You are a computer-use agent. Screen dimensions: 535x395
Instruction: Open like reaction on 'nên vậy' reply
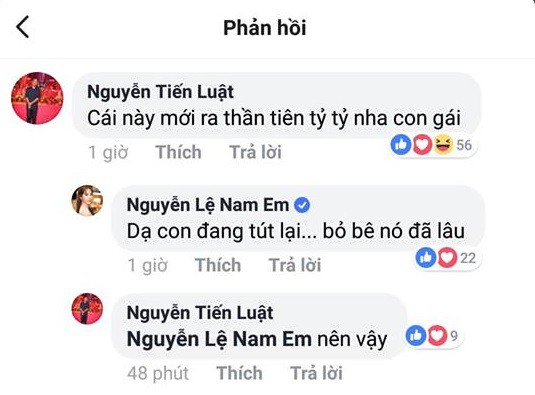tap(416, 336)
